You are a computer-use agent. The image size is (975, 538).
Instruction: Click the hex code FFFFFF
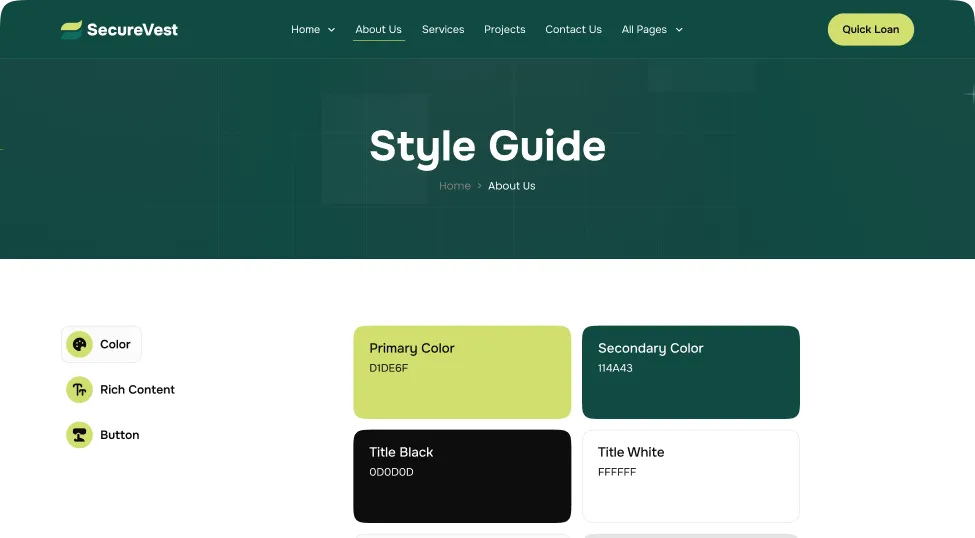tap(617, 472)
